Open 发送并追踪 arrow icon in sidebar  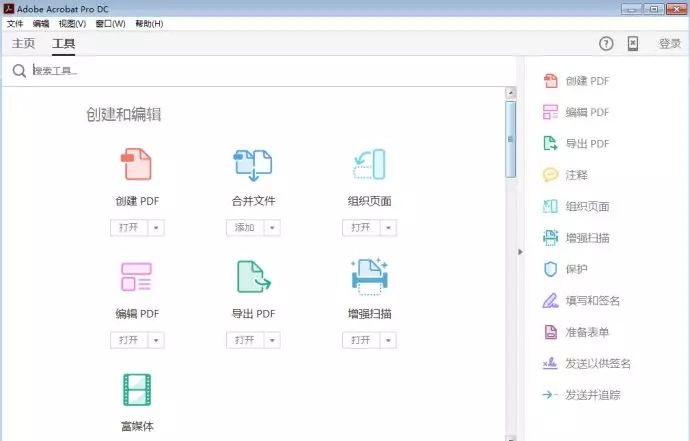(x=550, y=395)
